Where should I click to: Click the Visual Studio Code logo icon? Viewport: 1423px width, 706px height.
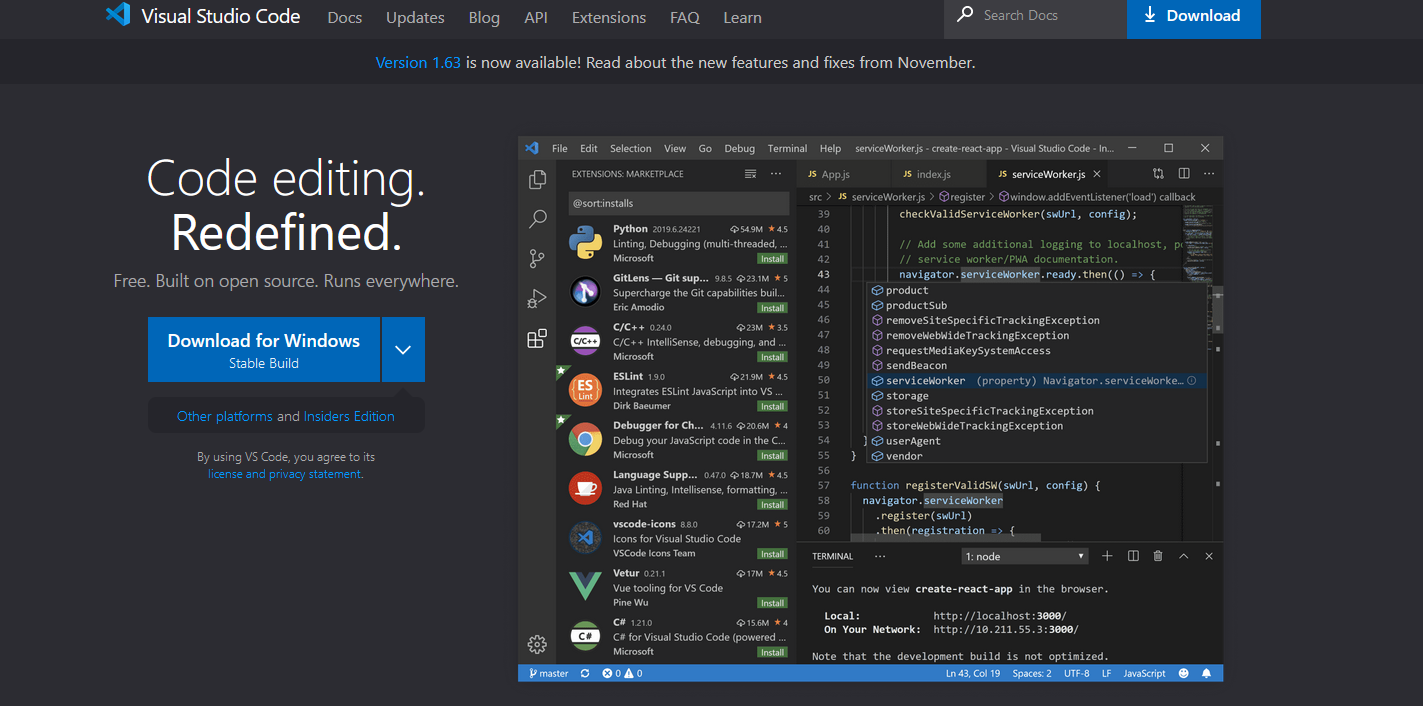pyautogui.click(x=118, y=15)
